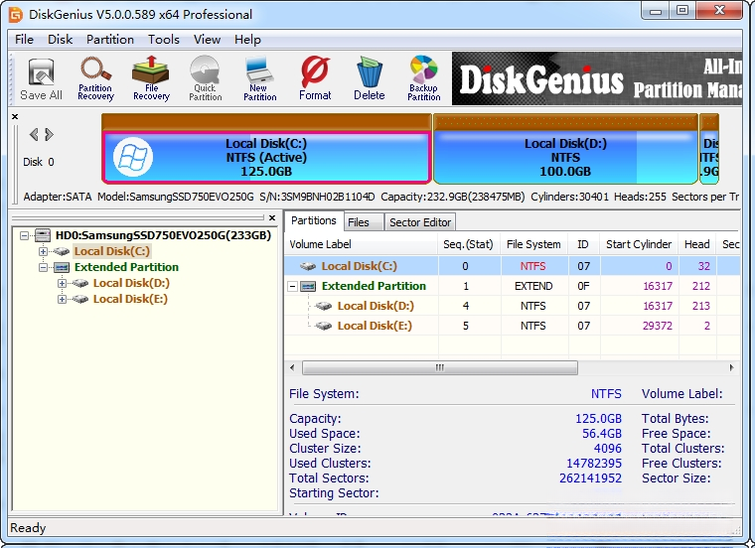Collapse Extended Partition row in table
755x548 pixels.
tap(292, 286)
